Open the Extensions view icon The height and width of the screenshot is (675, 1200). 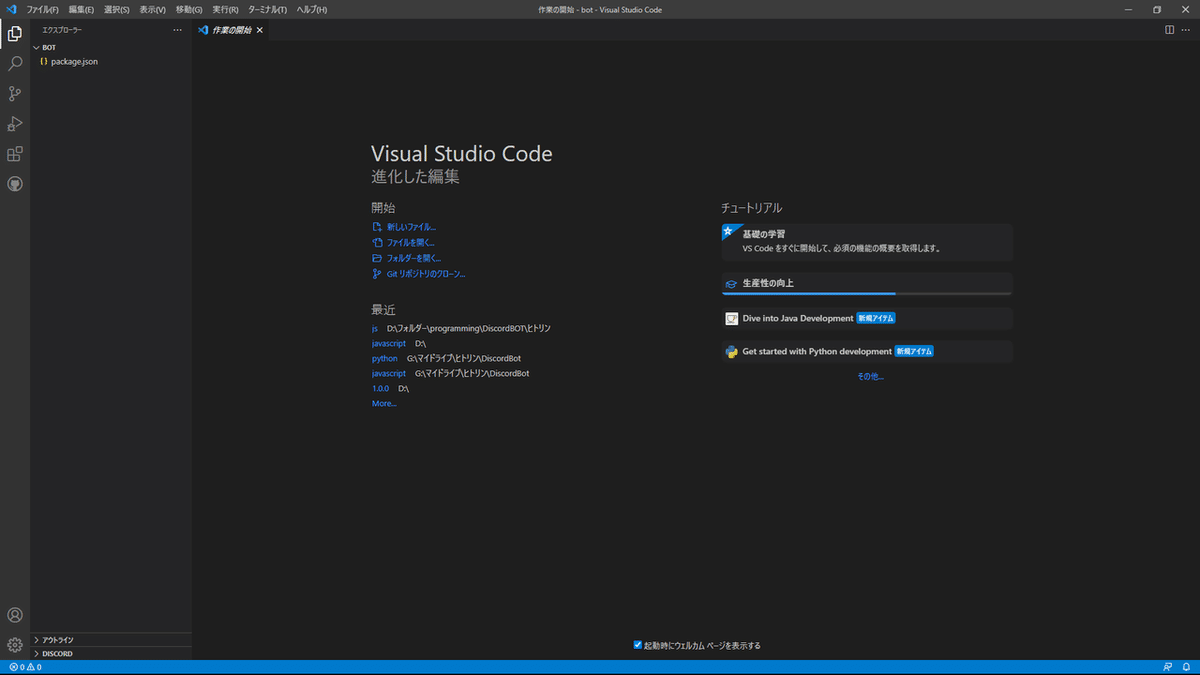[15, 154]
